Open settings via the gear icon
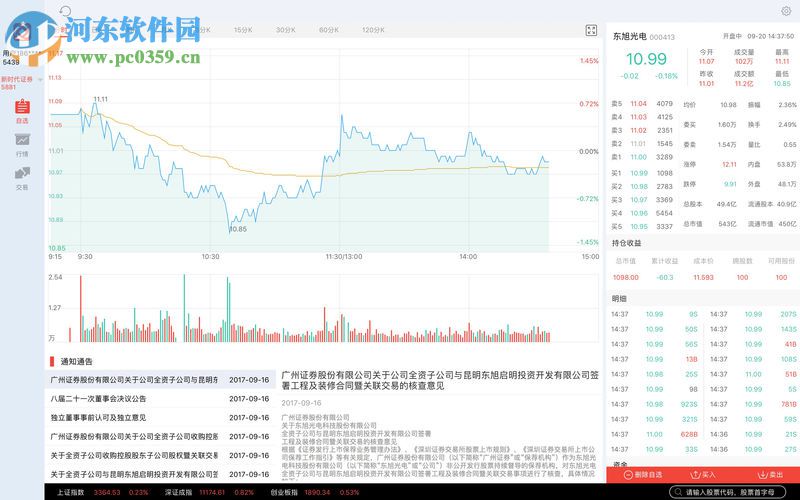The width and height of the screenshot is (800, 500). 786,11
